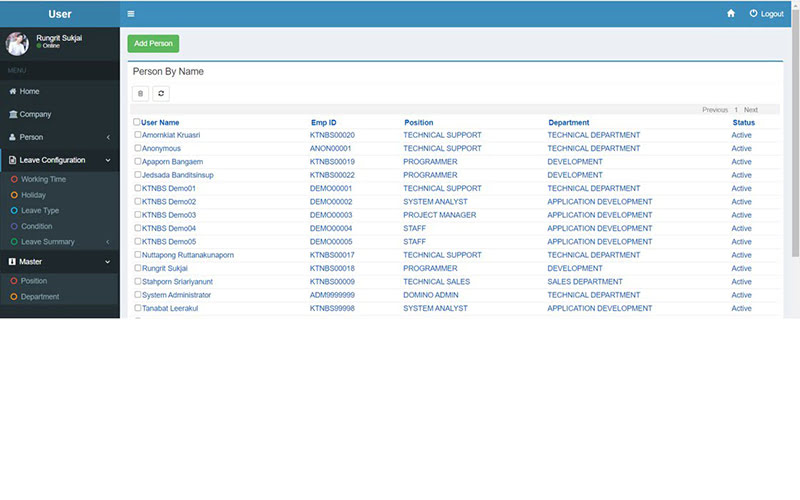The height and width of the screenshot is (500, 800).
Task: Click the orange circle beside Department
Action: point(14,297)
